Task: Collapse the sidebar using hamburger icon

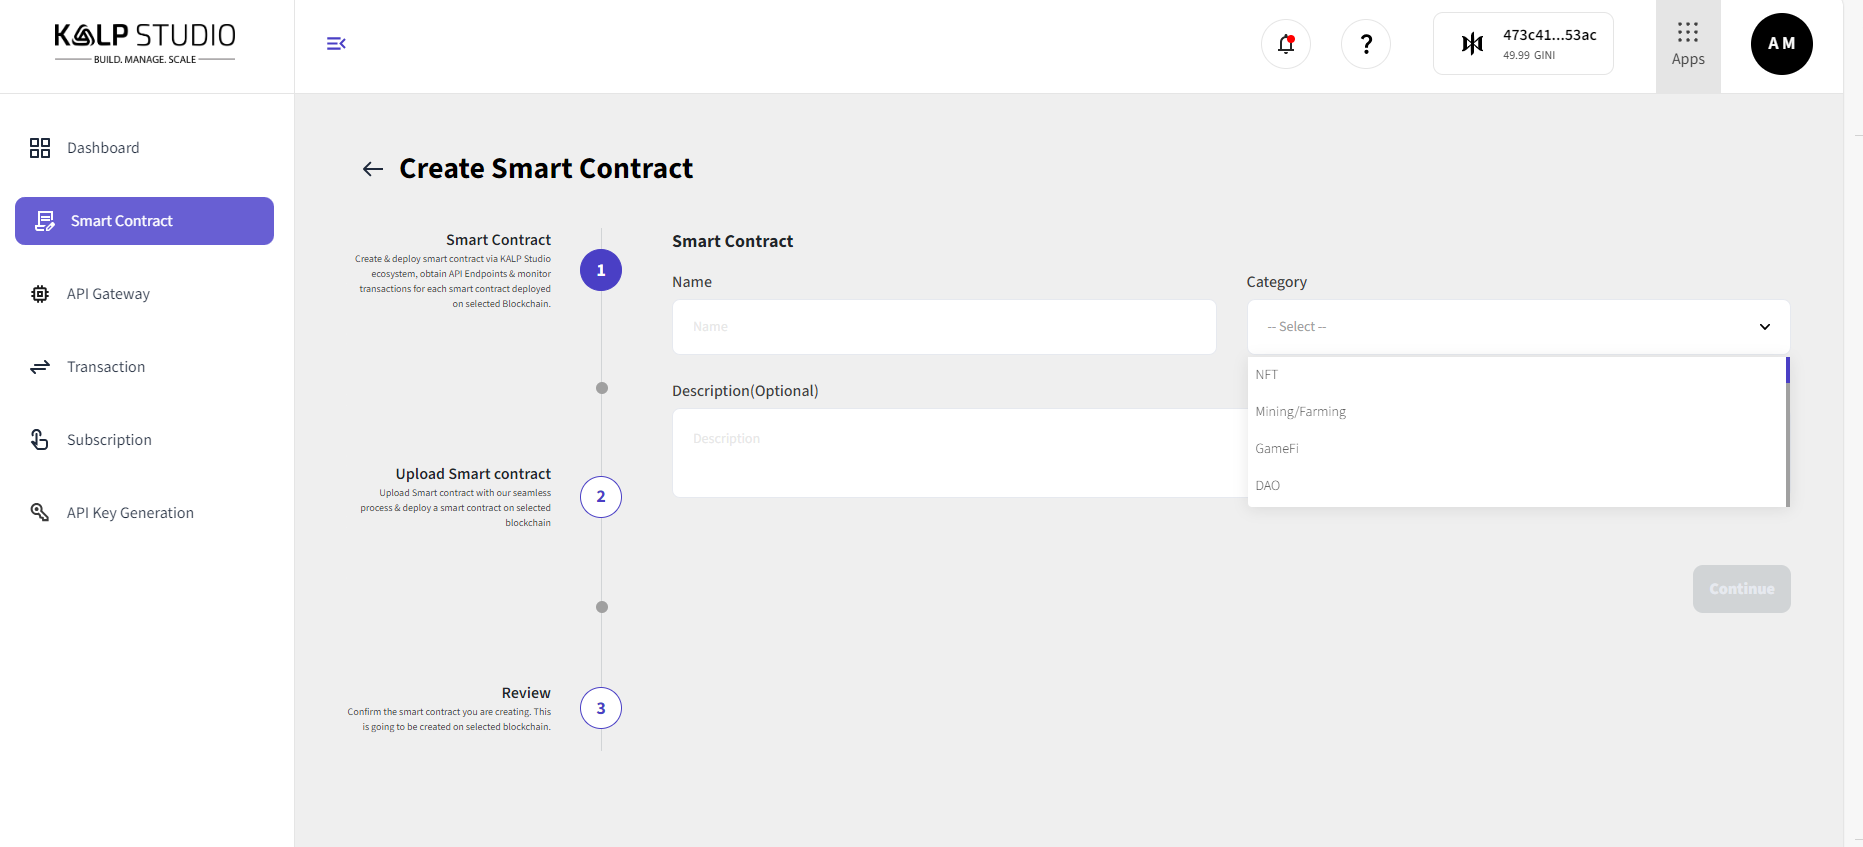Action: [336, 43]
